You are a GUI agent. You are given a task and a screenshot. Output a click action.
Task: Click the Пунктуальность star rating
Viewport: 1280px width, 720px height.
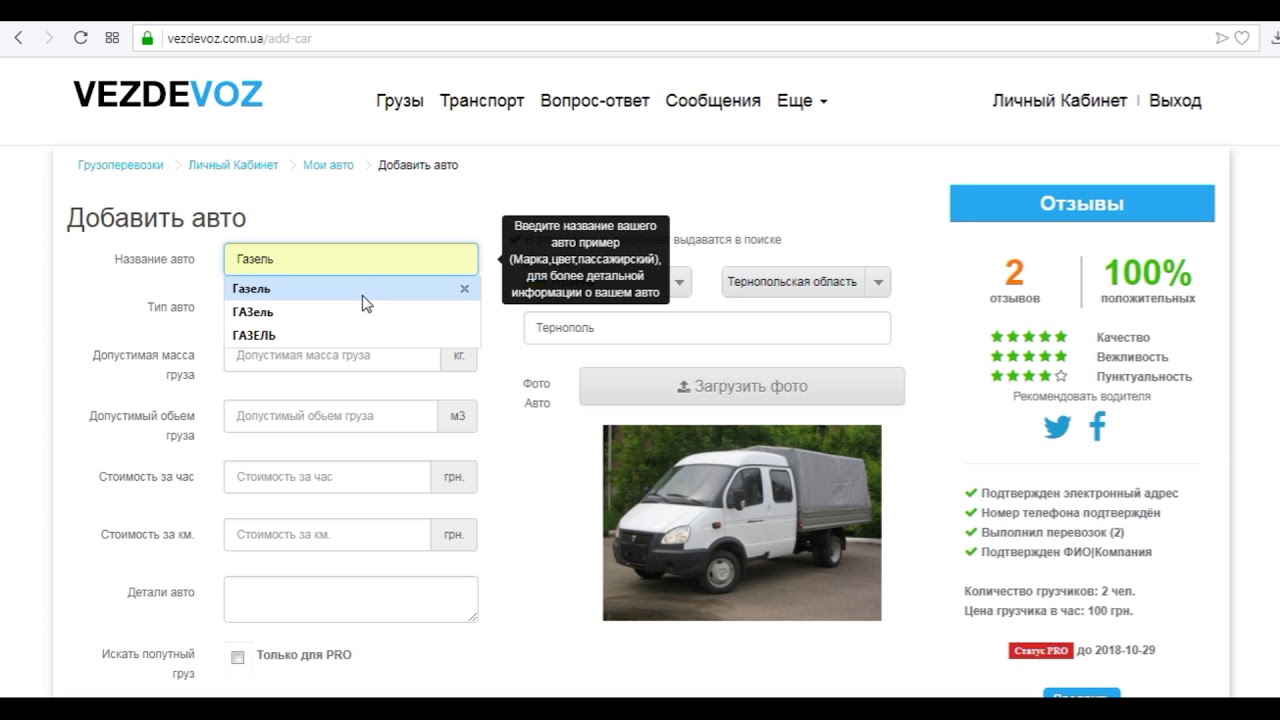[x=1029, y=377]
